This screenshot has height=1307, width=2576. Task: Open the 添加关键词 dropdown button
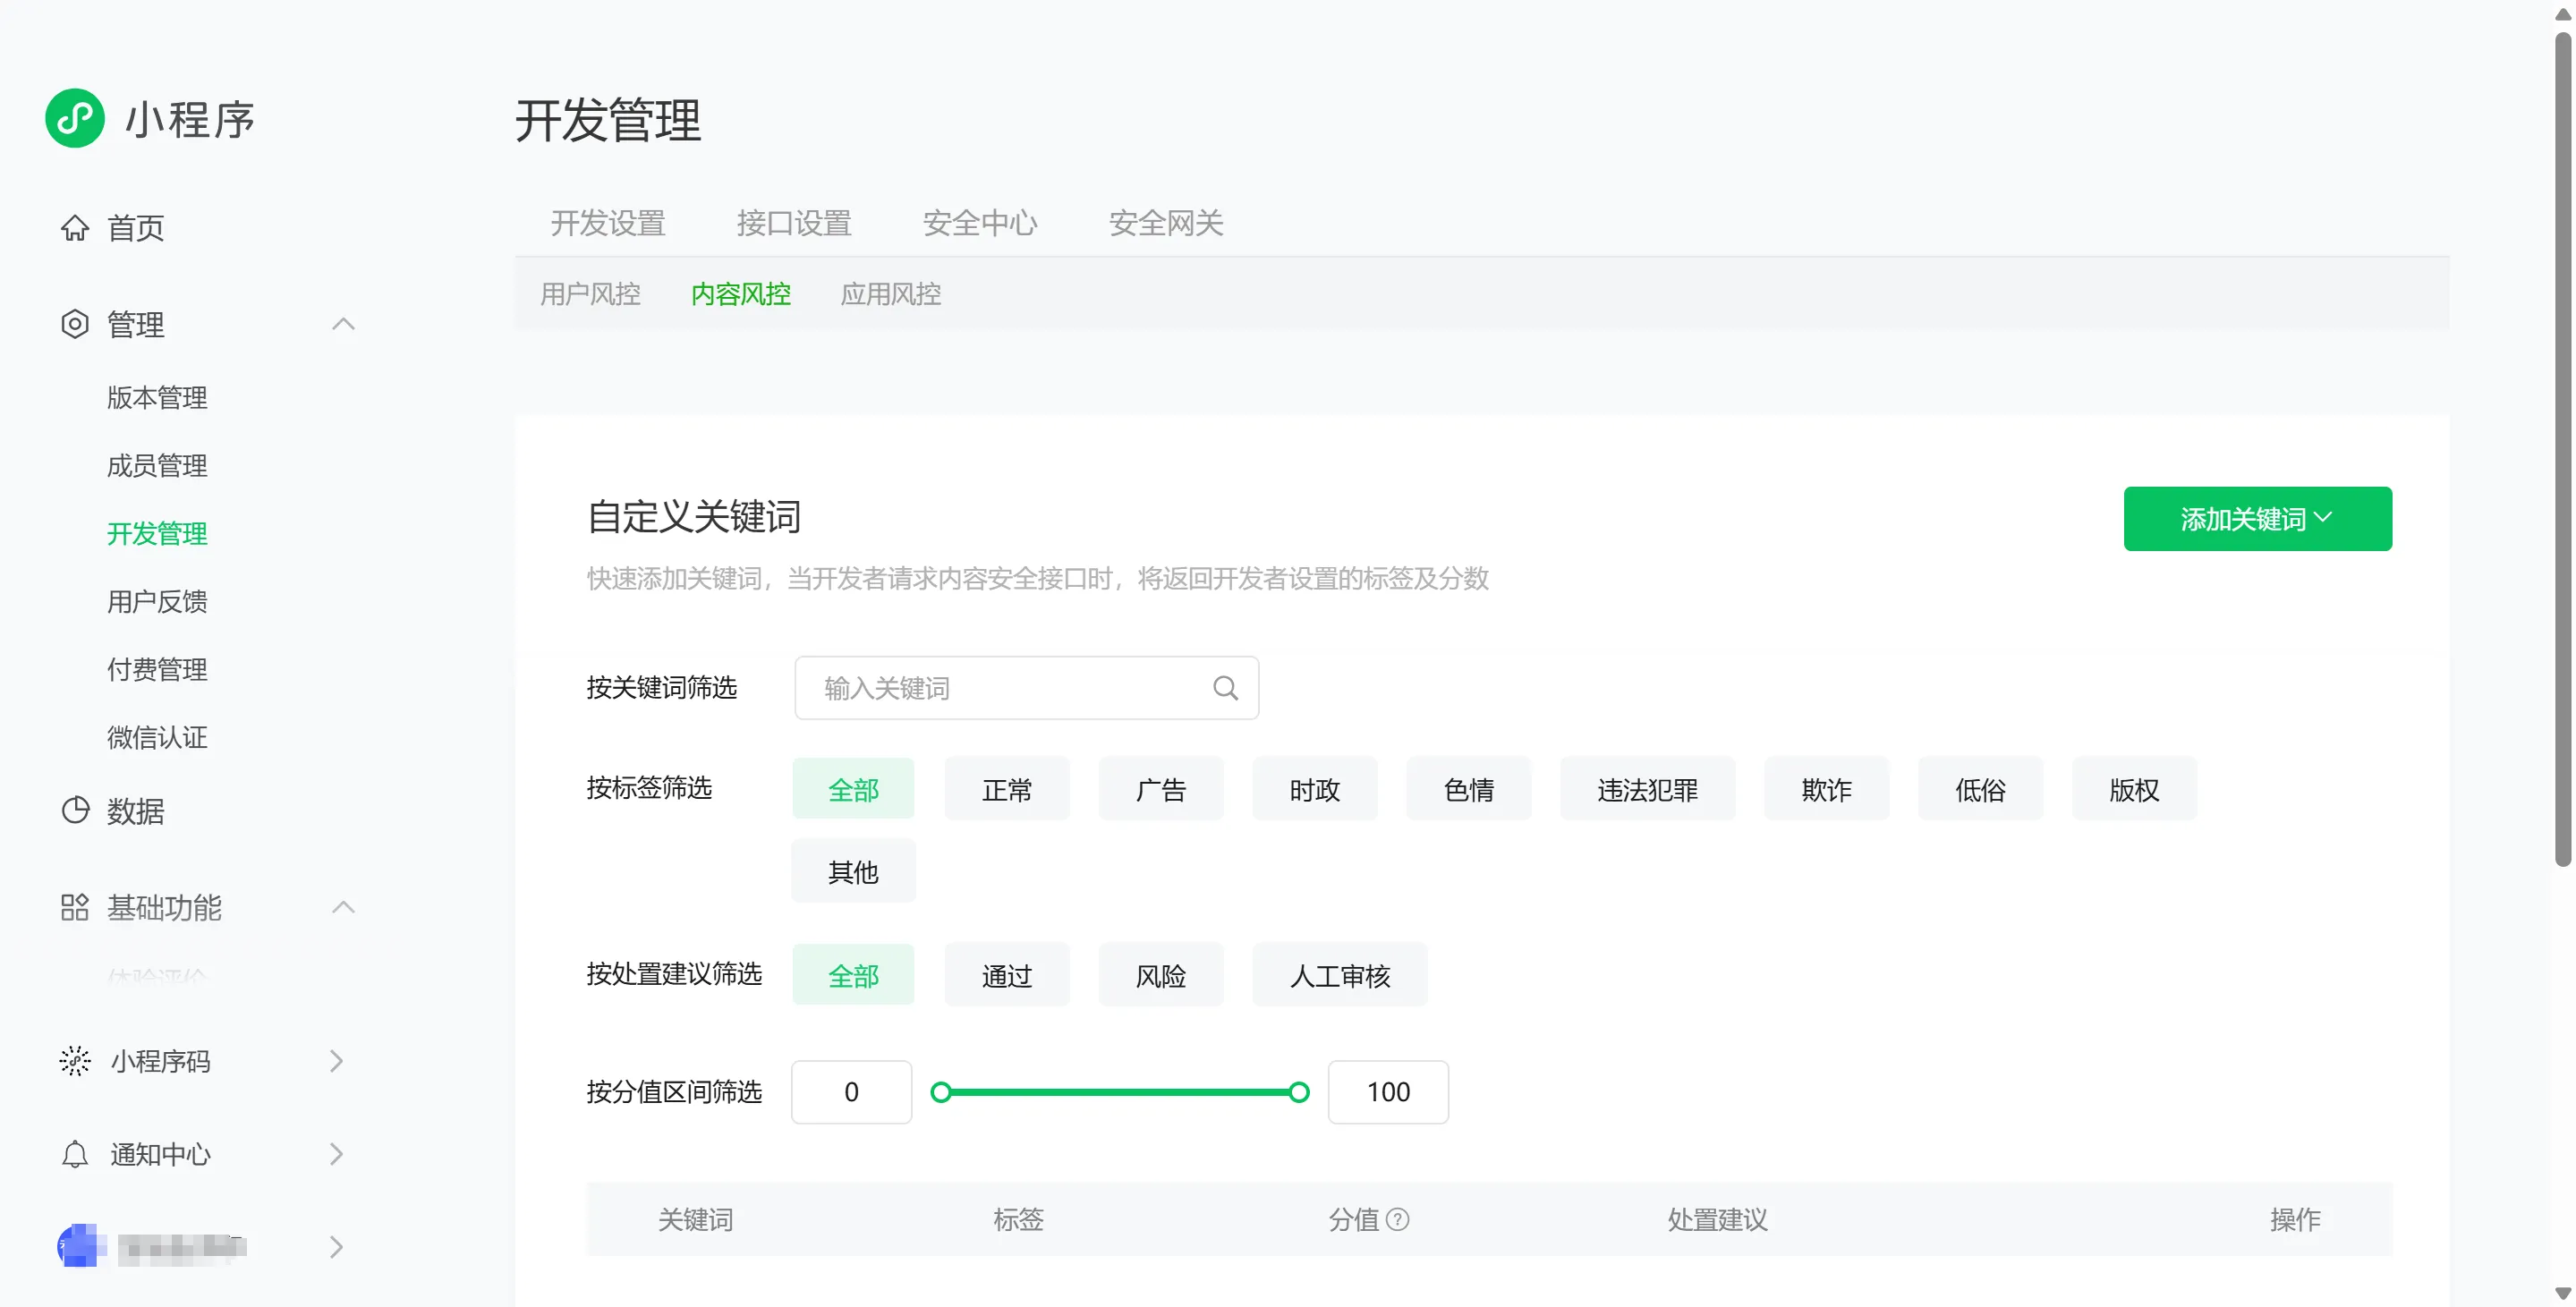(2257, 519)
